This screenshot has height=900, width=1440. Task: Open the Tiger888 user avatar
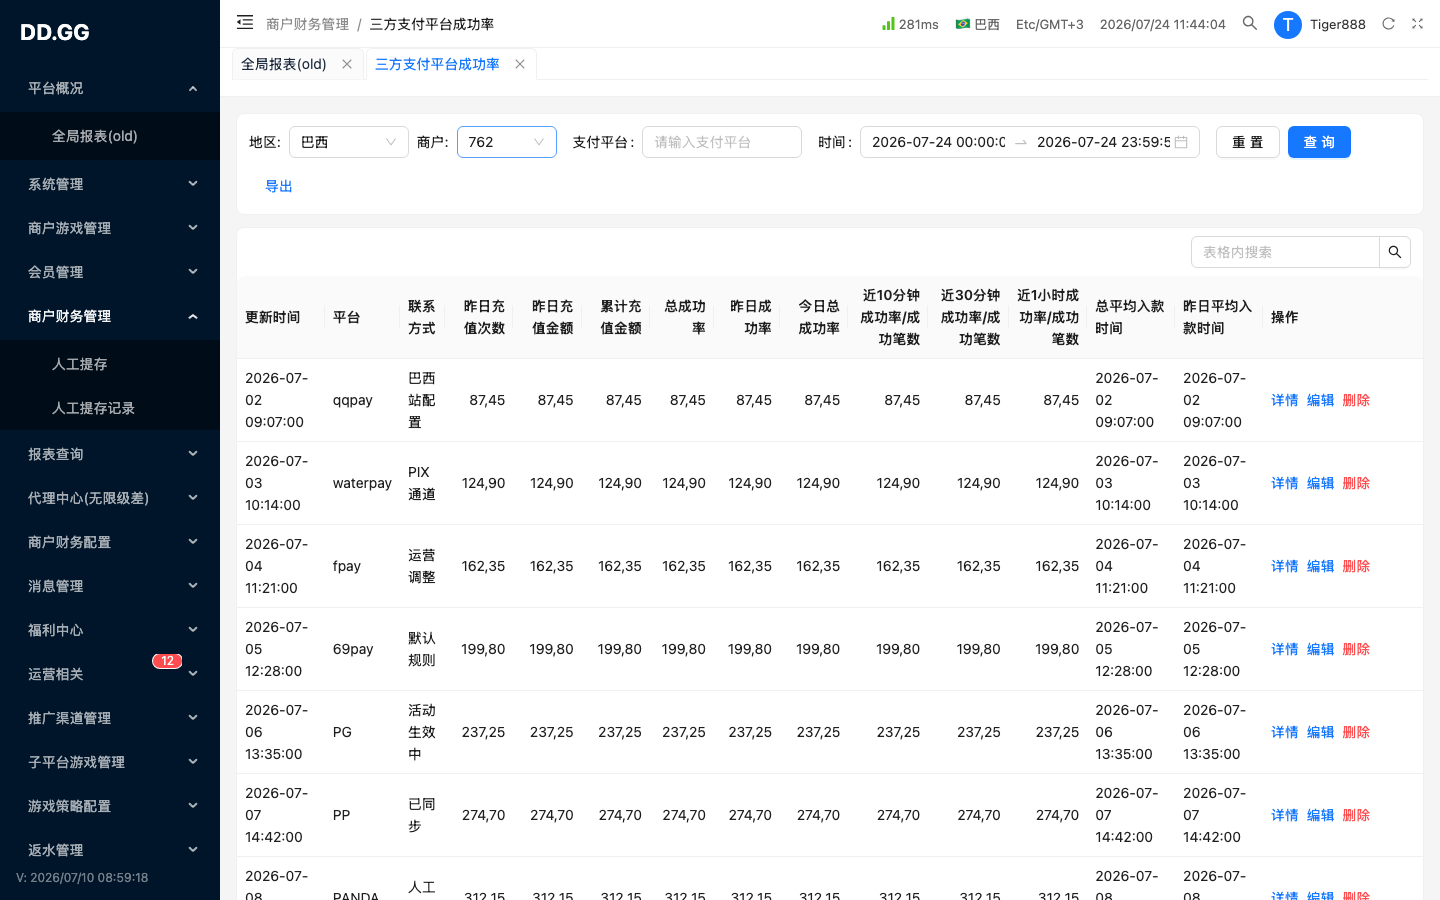pyautogui.click(x=1287, y=24)
